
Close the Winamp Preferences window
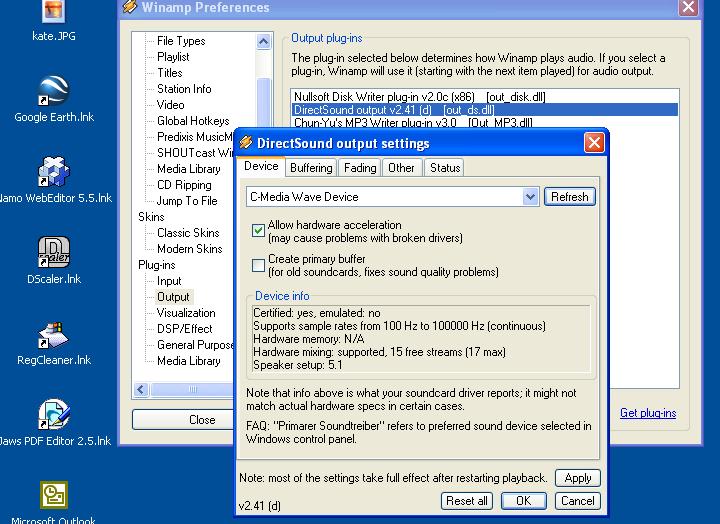point(688,7)
